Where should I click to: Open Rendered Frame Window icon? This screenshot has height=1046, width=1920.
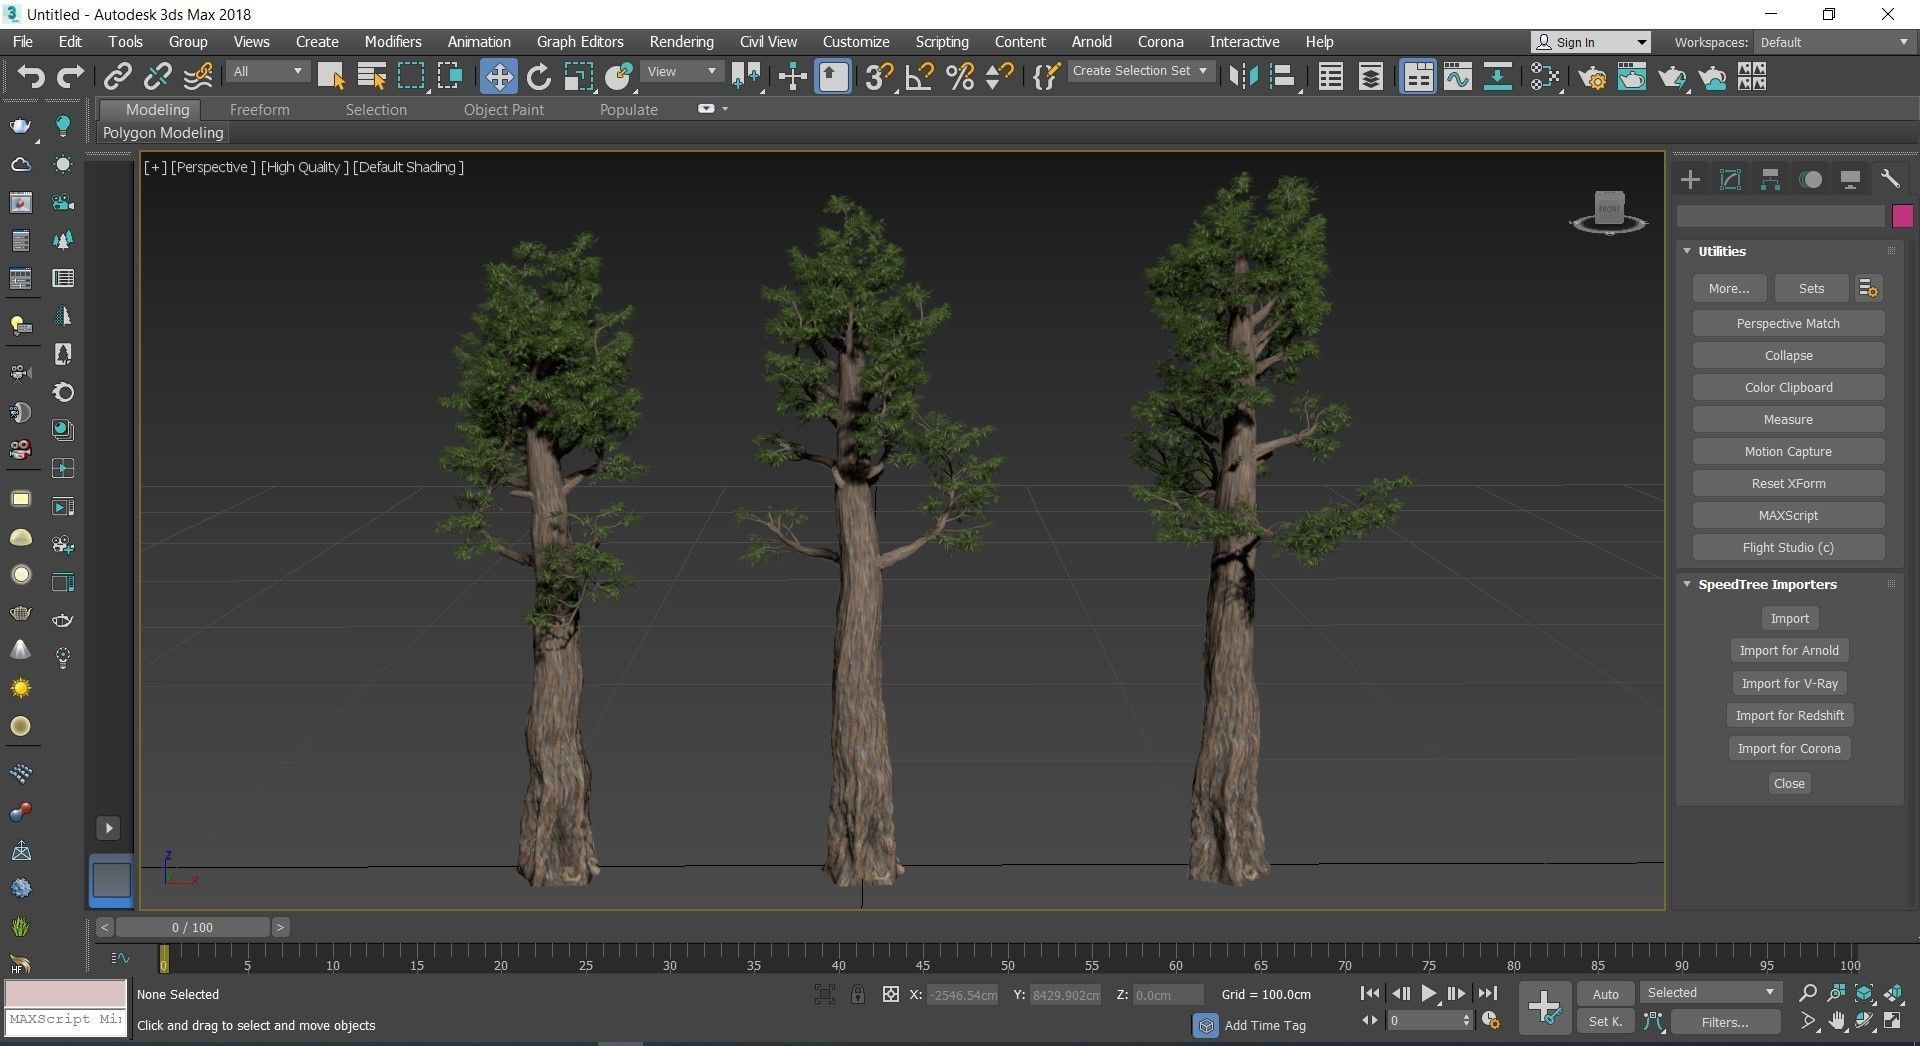pyautogui.click(x=1632, y=76)
